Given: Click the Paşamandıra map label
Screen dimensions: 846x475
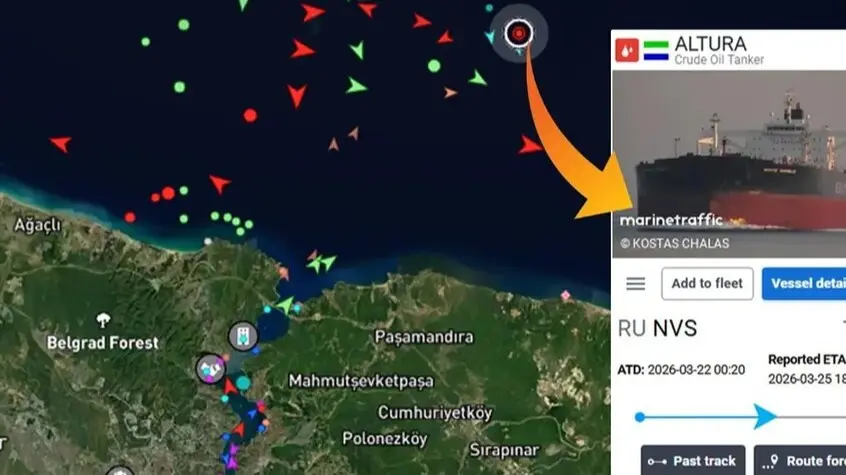Looking at the screenshot, I should [x=424, y=337].
